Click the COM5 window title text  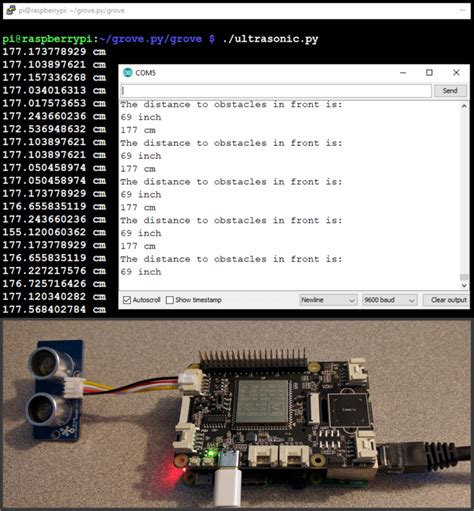pos(145,73)
